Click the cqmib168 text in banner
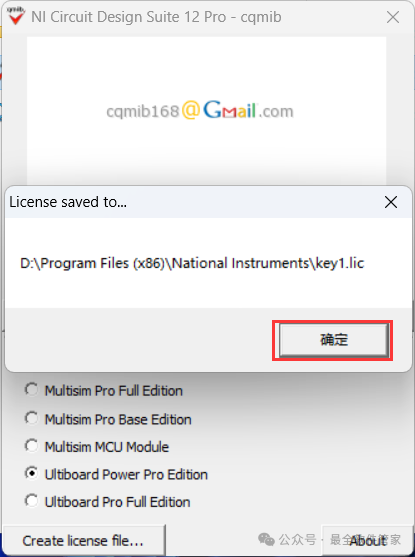Image resolution: width=415 pixels, height=557 pixels. (x=143, y=112)
